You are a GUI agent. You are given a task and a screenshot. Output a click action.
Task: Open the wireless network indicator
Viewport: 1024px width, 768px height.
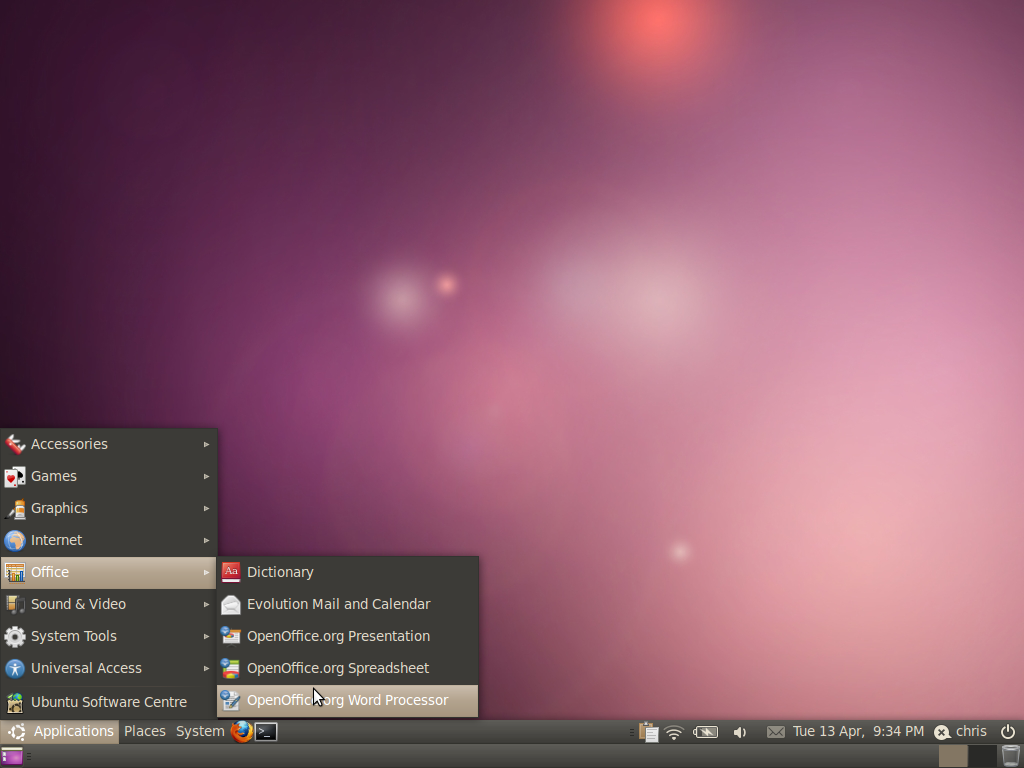674,732
